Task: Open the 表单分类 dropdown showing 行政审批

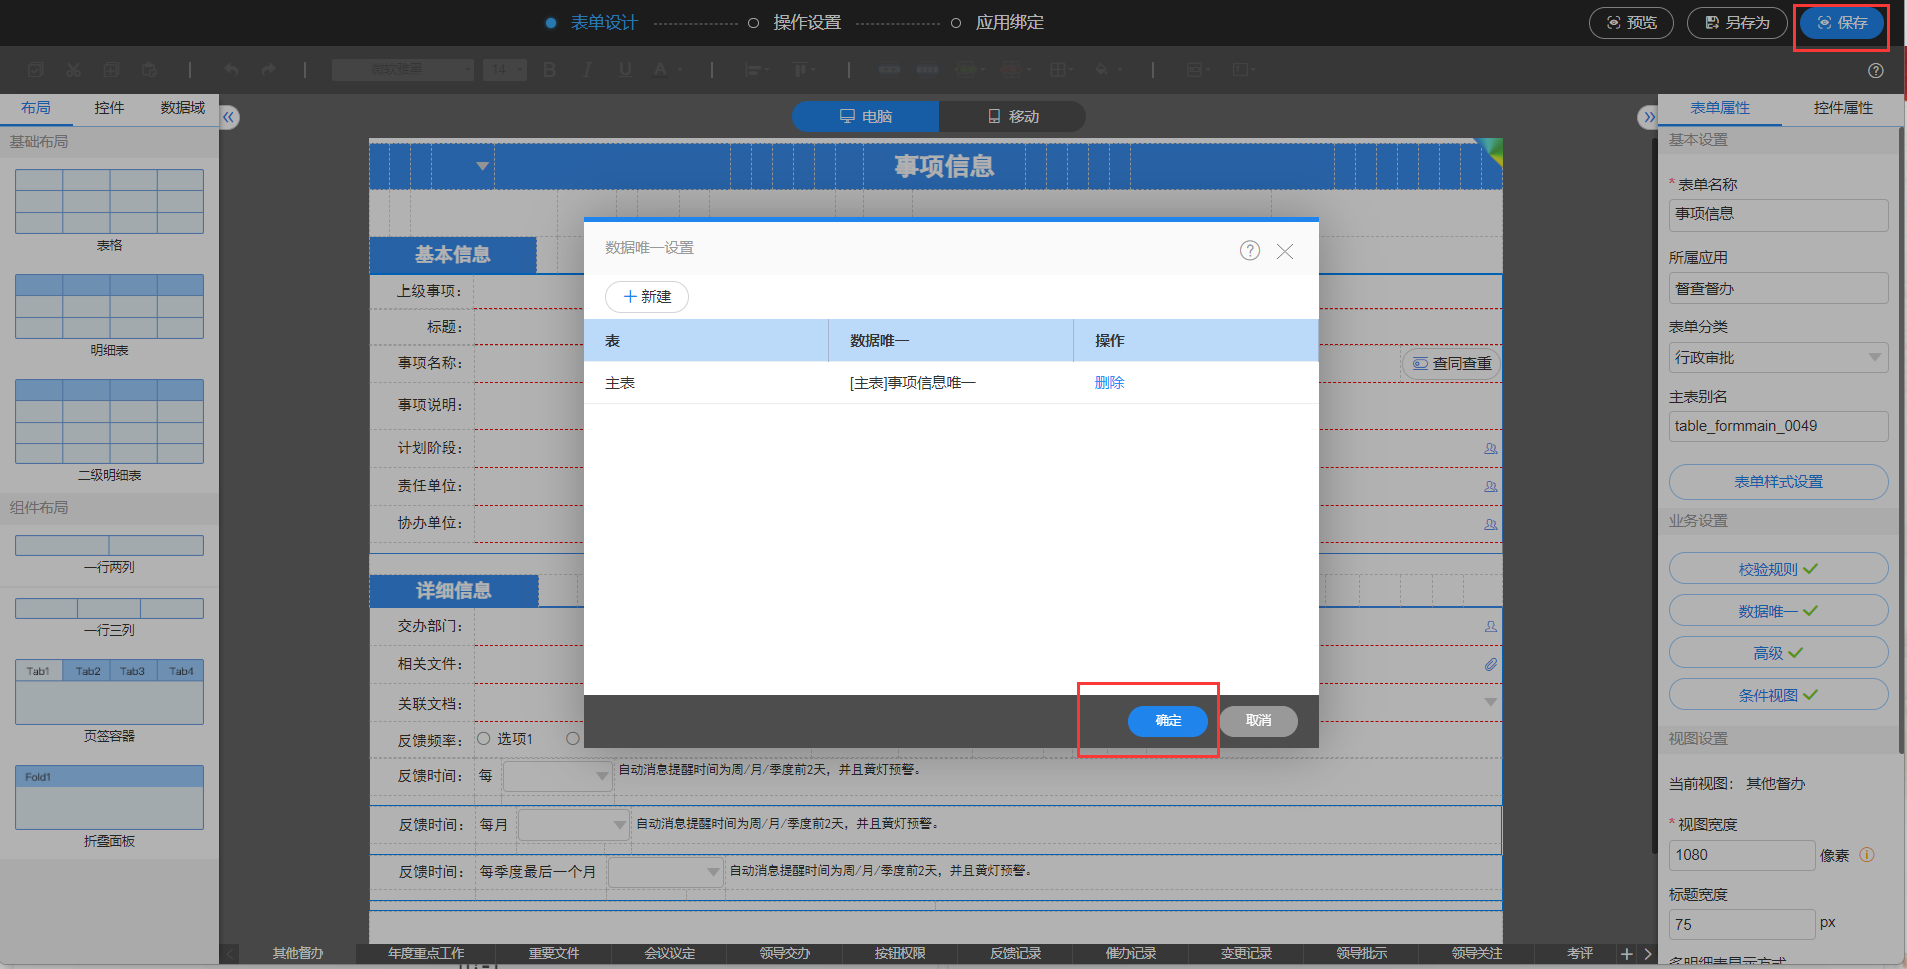Action: 1777,358
